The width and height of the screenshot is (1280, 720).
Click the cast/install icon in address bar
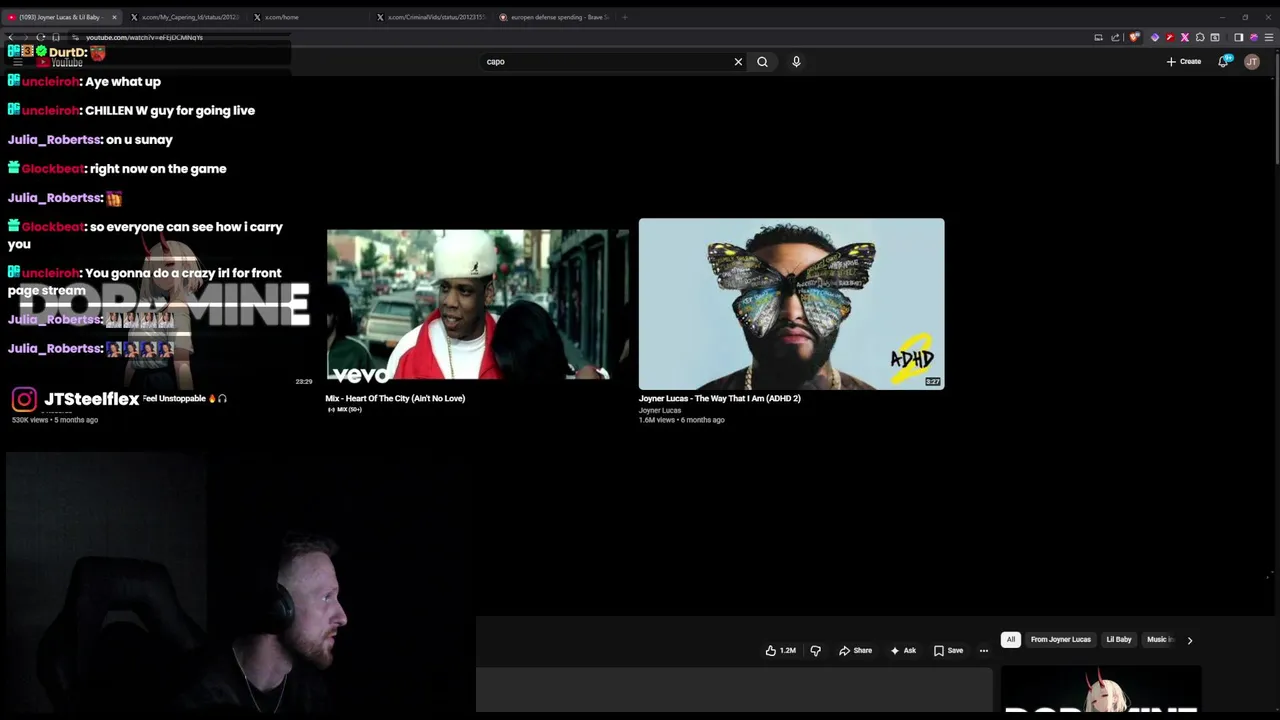1098,37
